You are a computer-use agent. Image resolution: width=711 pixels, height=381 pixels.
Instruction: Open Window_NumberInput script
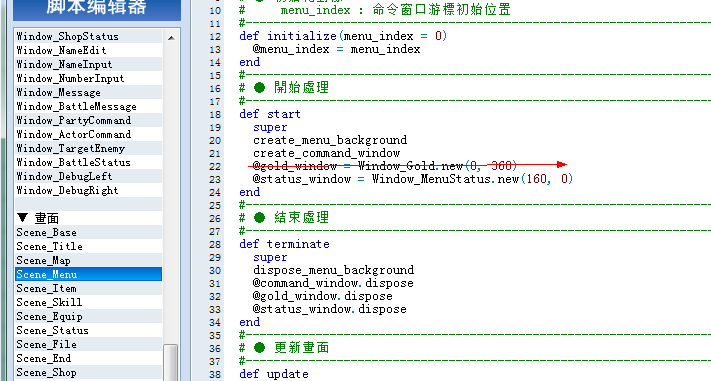coord(88,78)
